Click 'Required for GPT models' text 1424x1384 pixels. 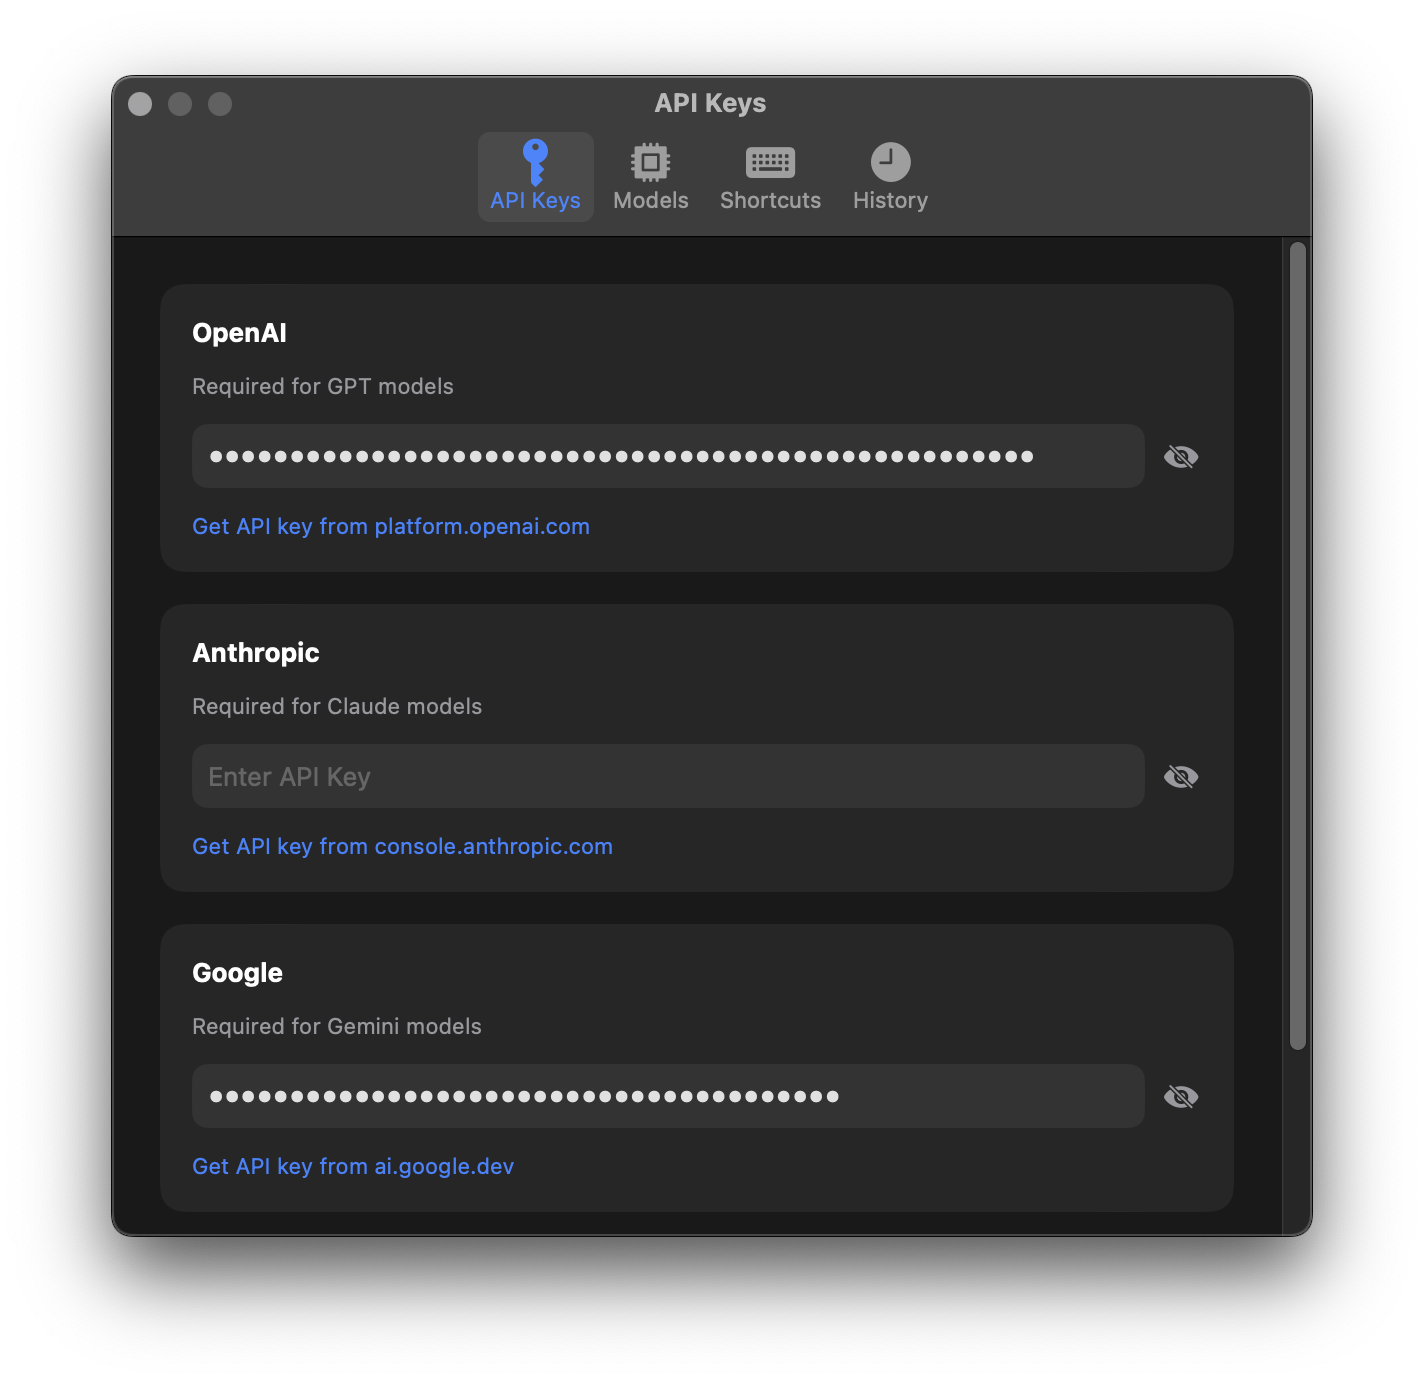click(x=323, y=386)
